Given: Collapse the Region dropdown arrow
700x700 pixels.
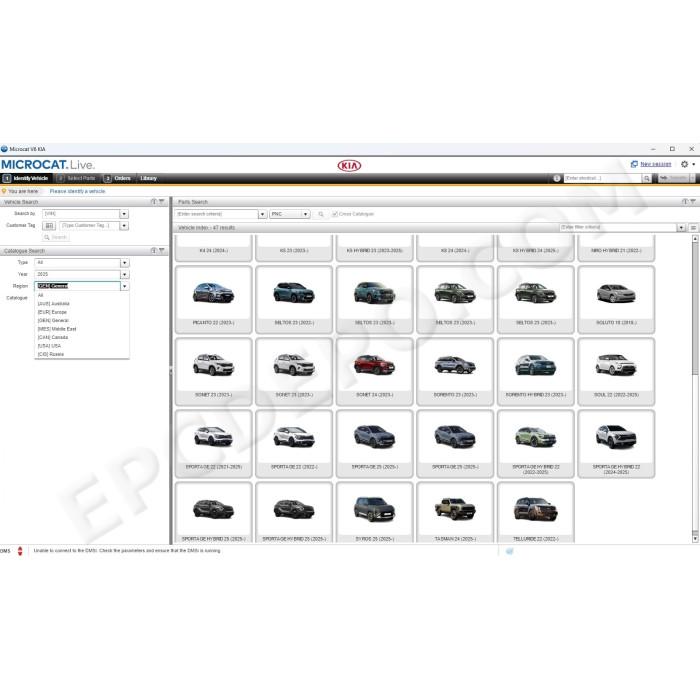Looking at the screenshot, I should pos(125,286).
